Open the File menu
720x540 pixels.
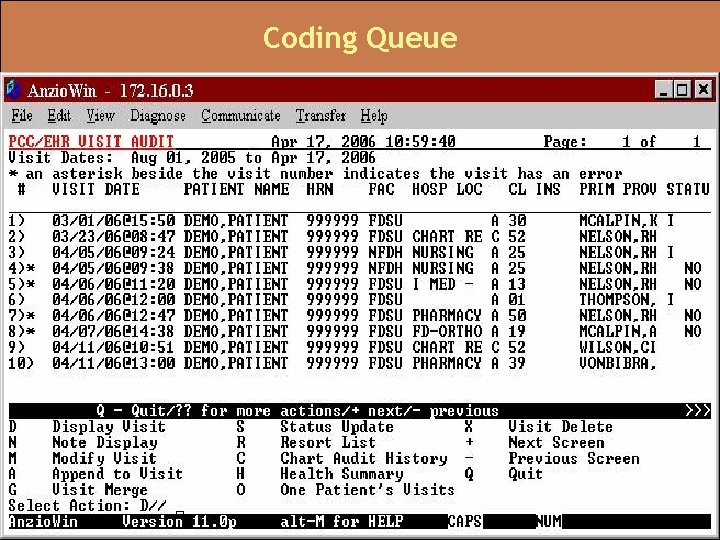22,115
